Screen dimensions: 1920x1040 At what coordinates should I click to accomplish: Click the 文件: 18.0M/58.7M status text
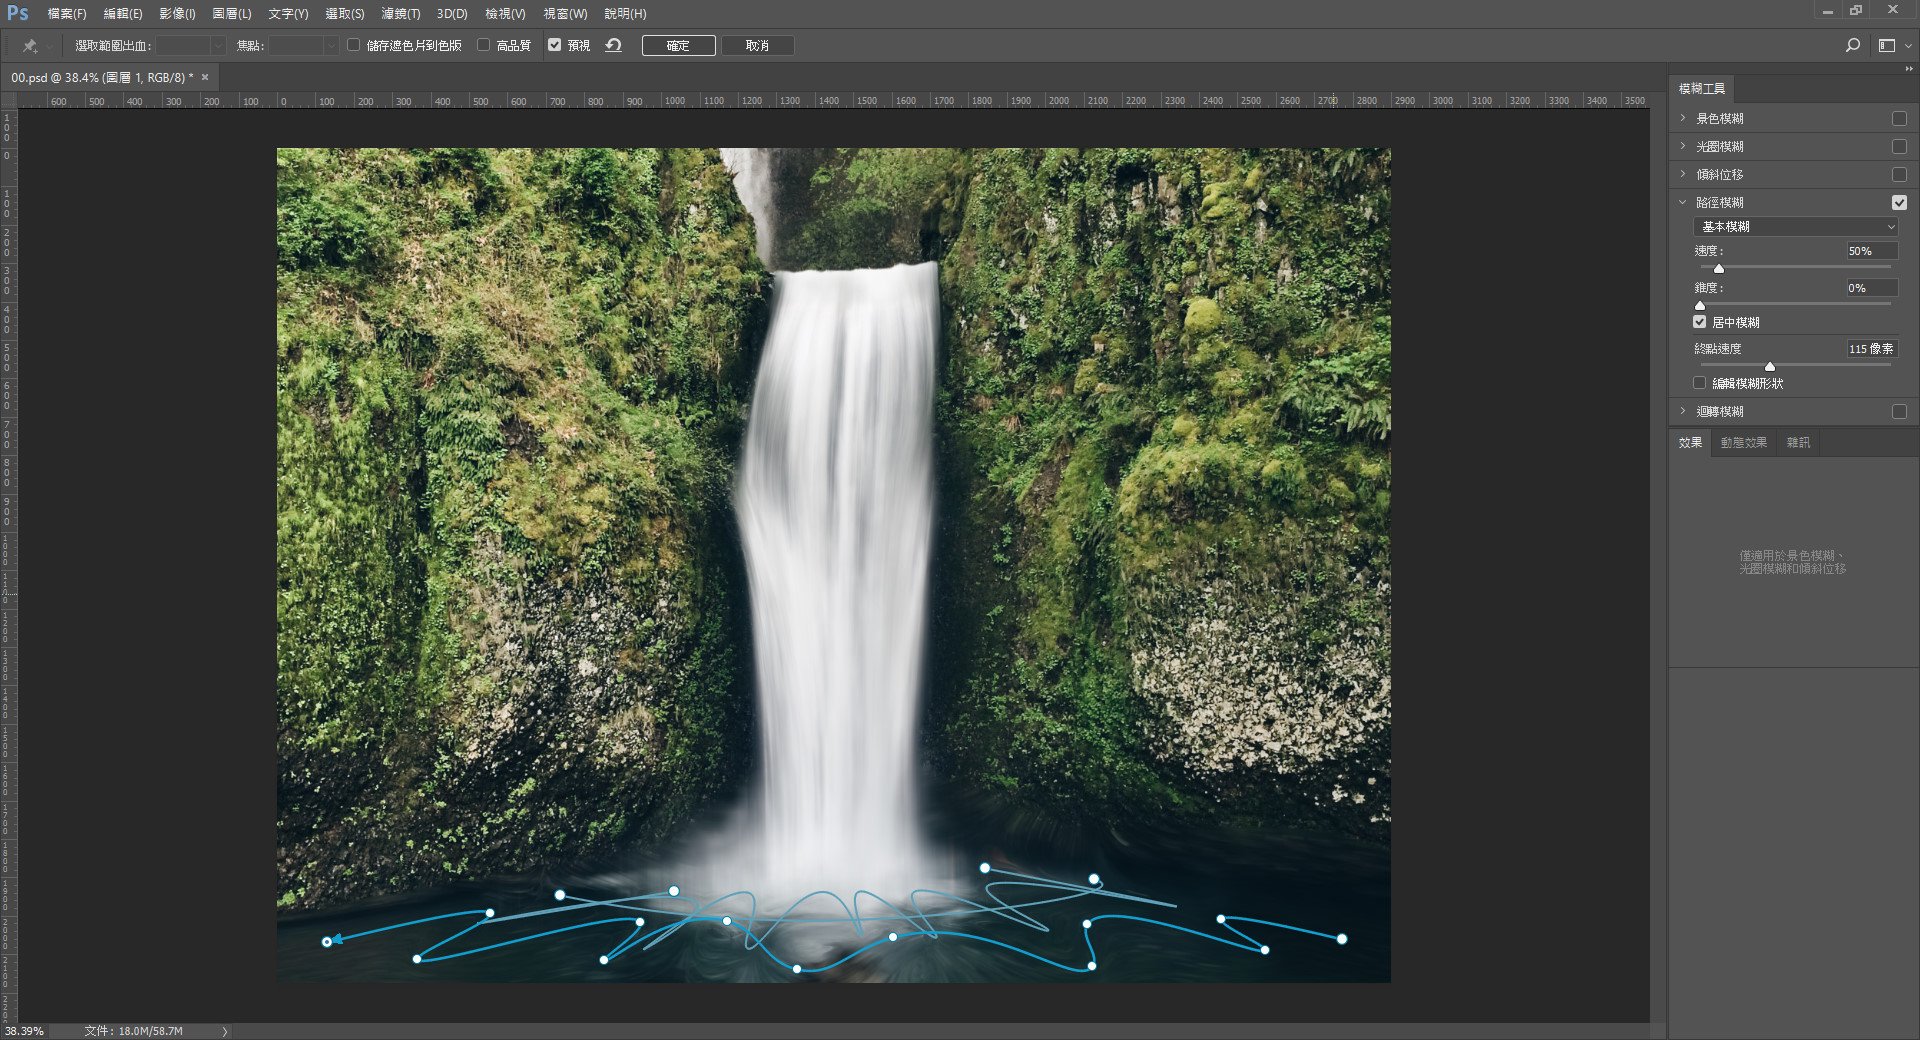pyautogui.click(x=134, y=1031)
